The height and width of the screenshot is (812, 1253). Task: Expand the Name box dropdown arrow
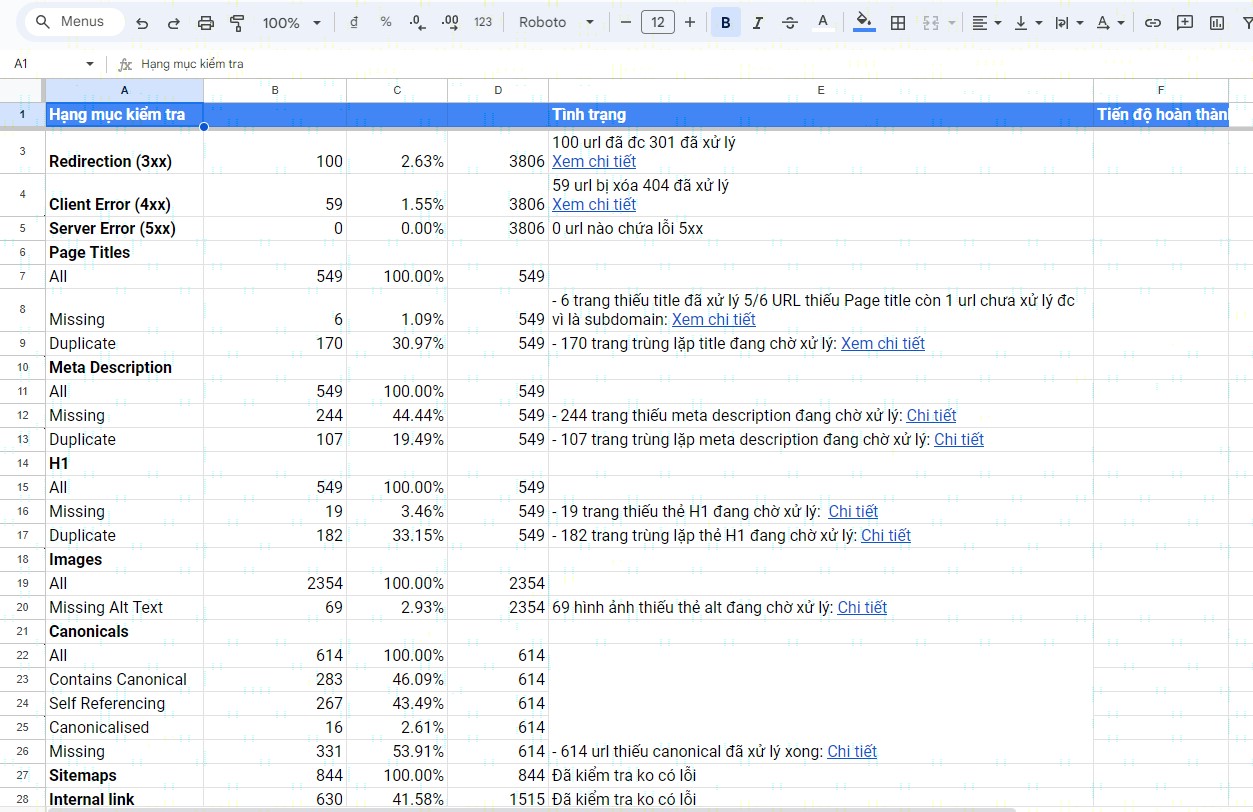click(x=90, y=64)
